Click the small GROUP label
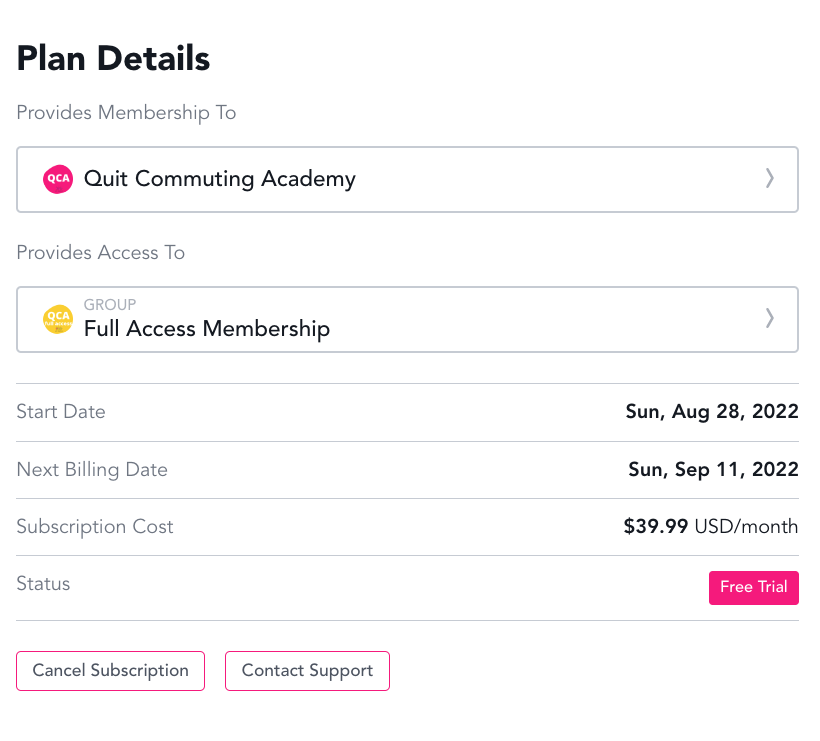This screenshot has height=741, width=820. coord(110,304)
